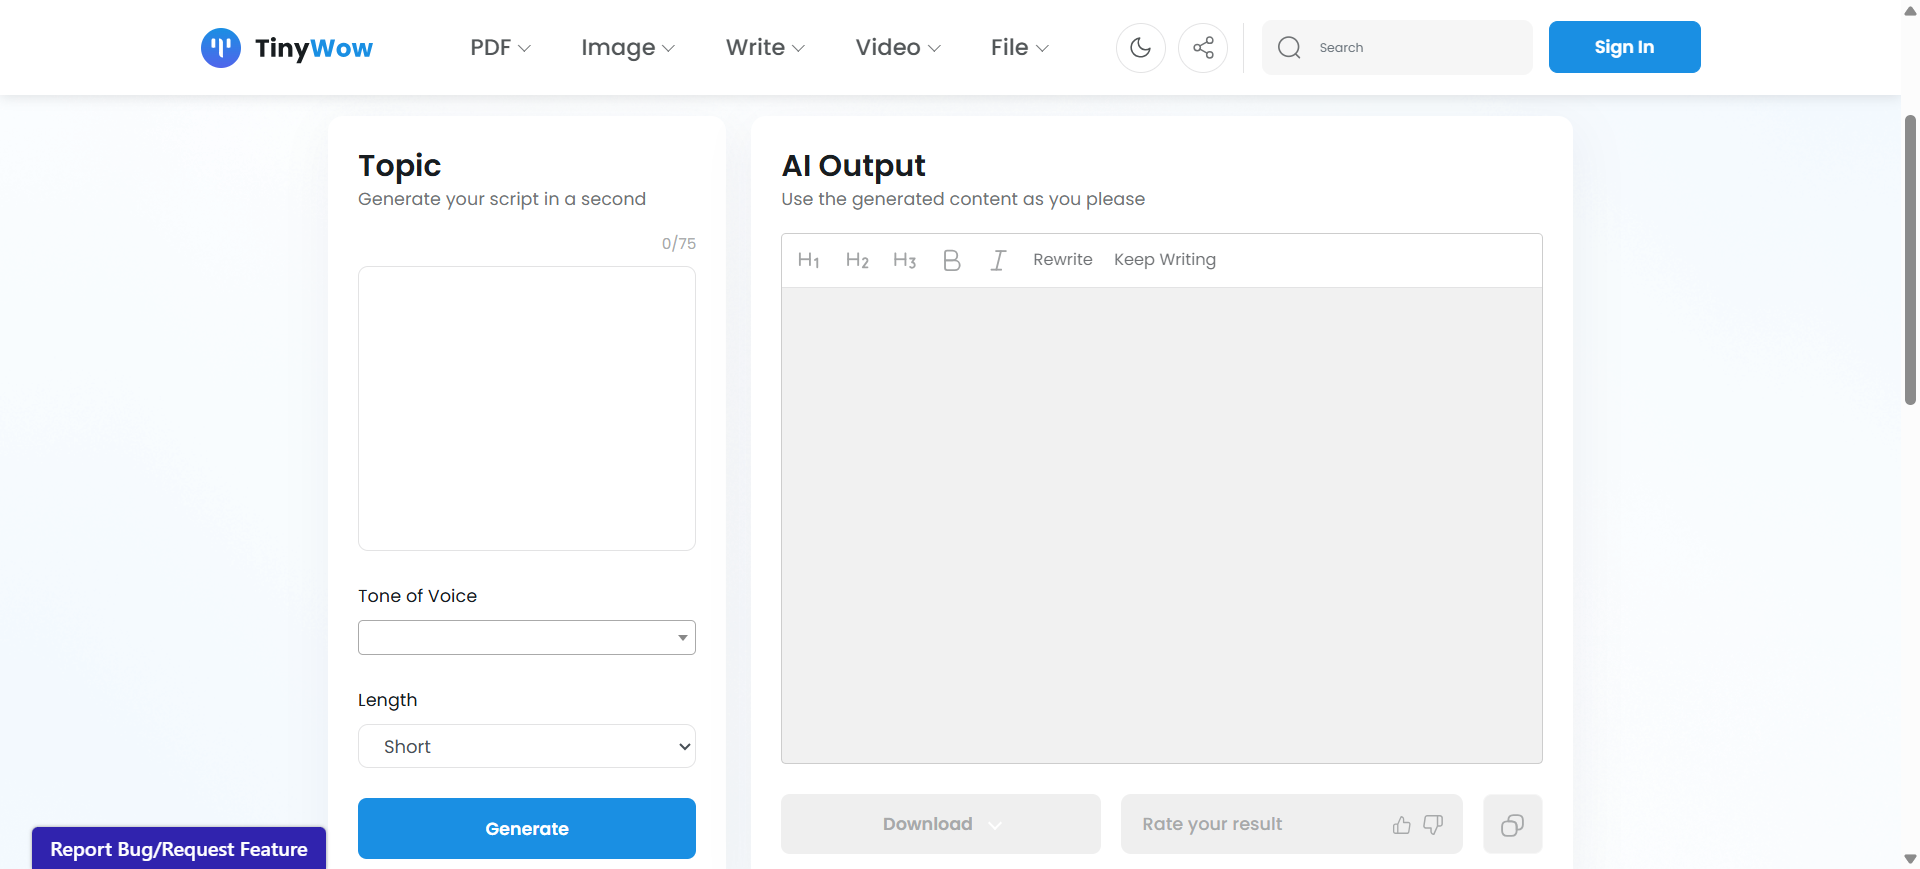The height and width of the screenshot is (869, 1920).
Task: Open the Tone of Voice dropdown
Action: coord(526,637)
